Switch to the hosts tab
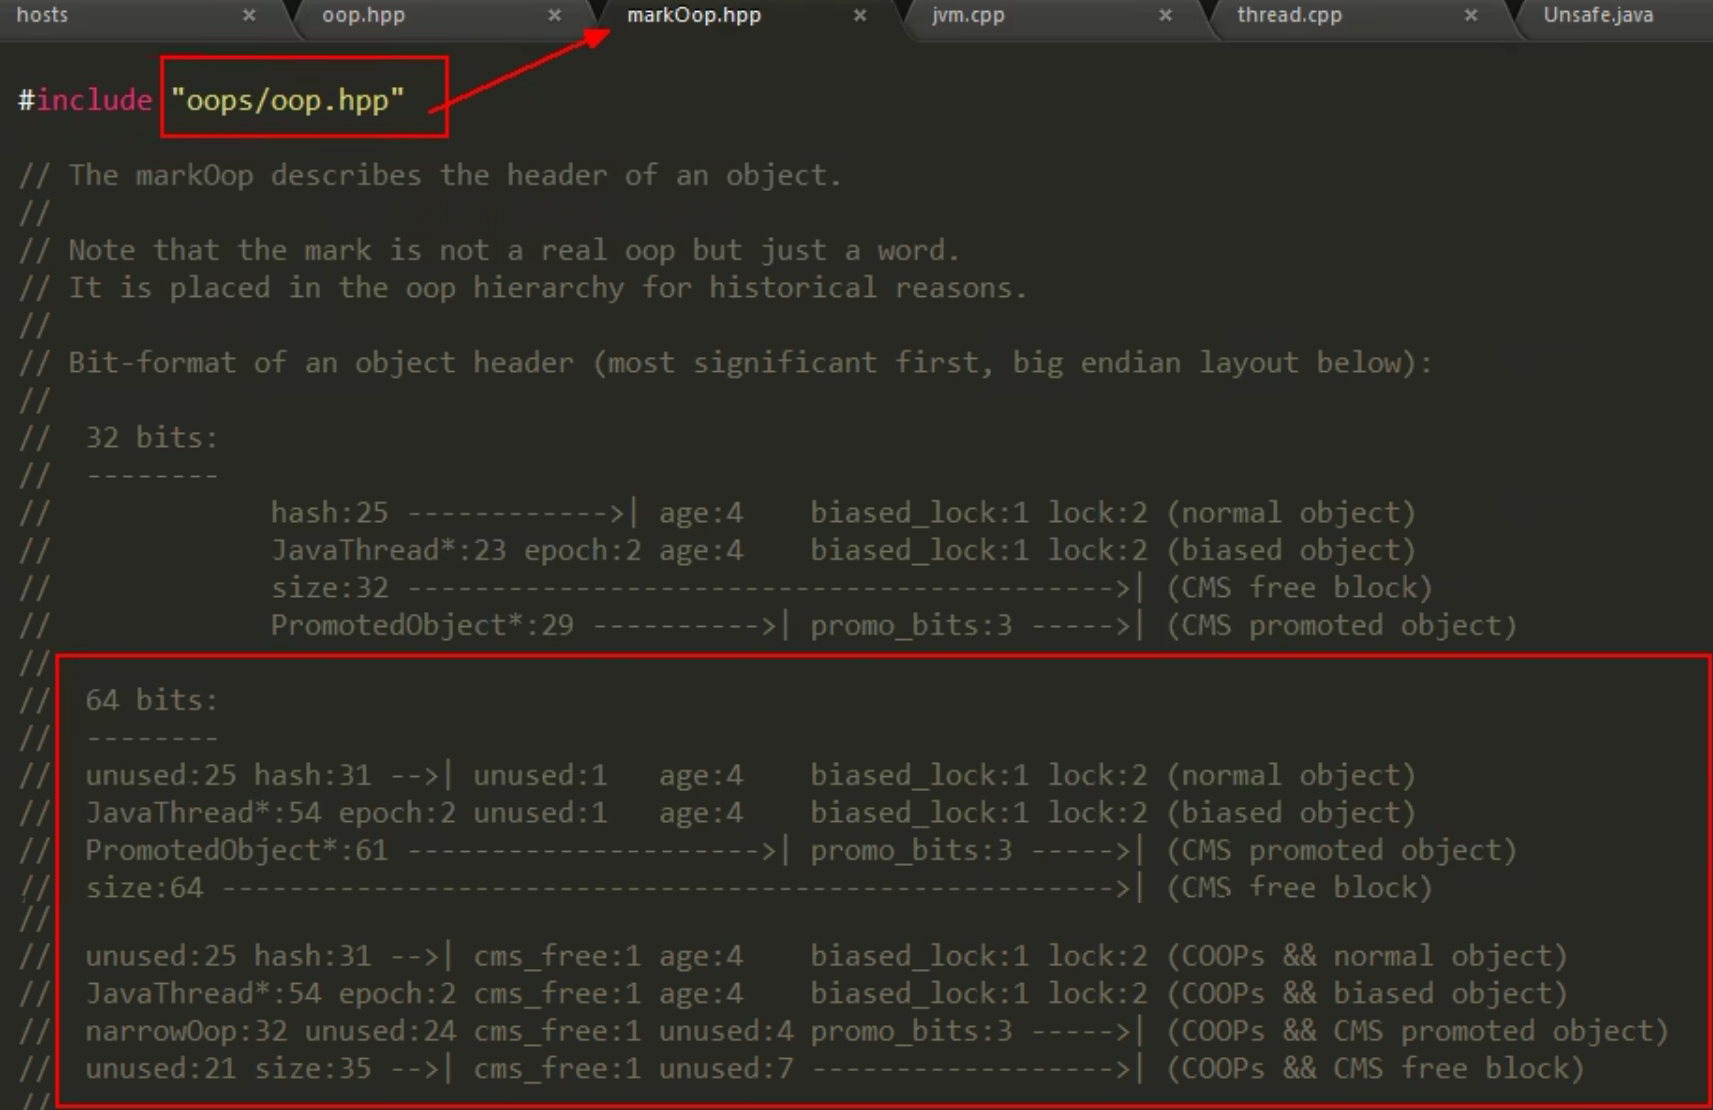This screenshot has width=1713, height=1110. 43,15
